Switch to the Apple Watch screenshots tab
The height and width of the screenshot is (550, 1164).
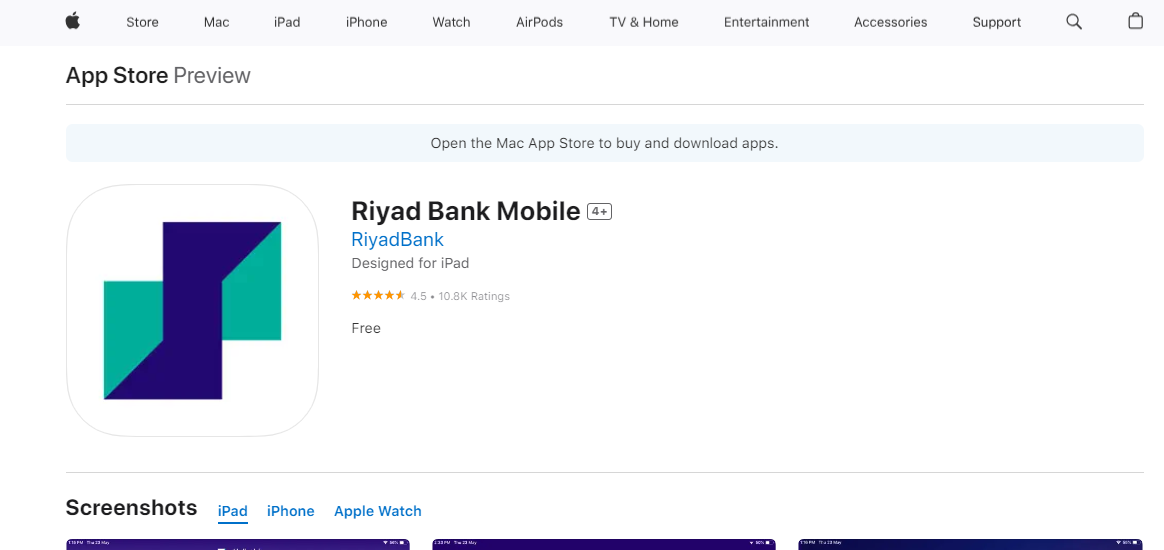[x=377, y=511]
